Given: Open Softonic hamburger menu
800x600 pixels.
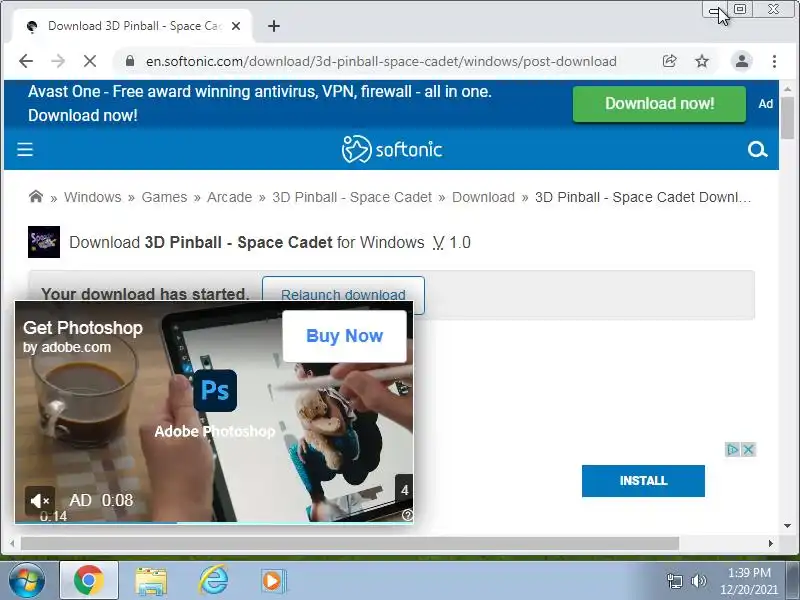Looking at the screenshot, I should coord(25,149).
